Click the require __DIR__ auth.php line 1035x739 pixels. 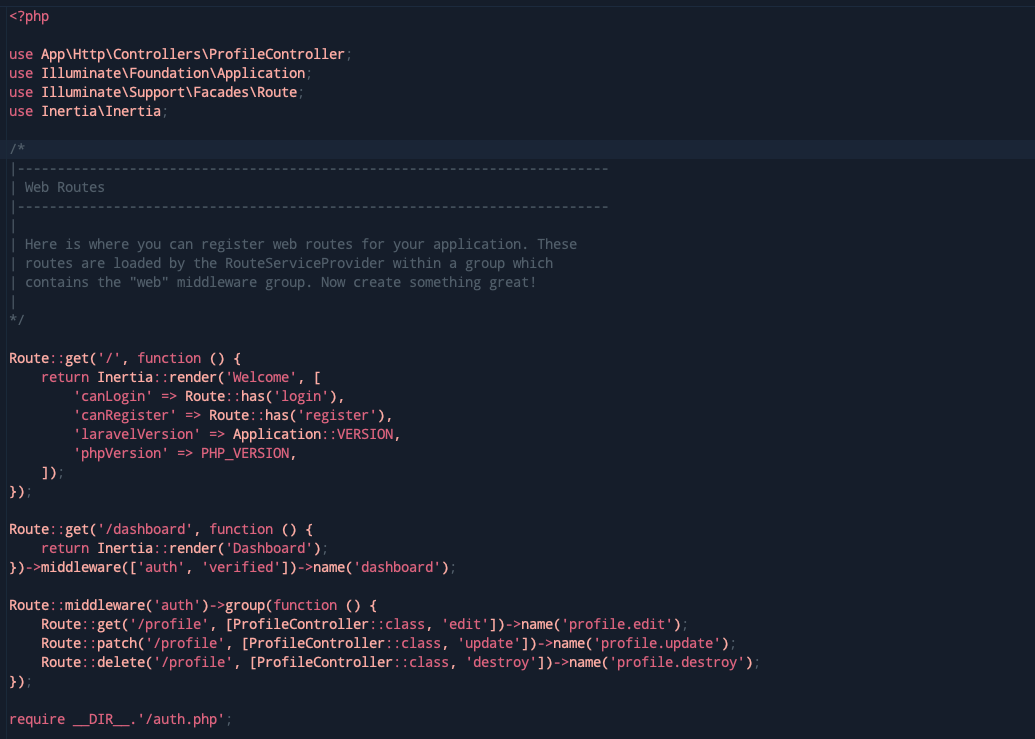(x=120, y=719)
